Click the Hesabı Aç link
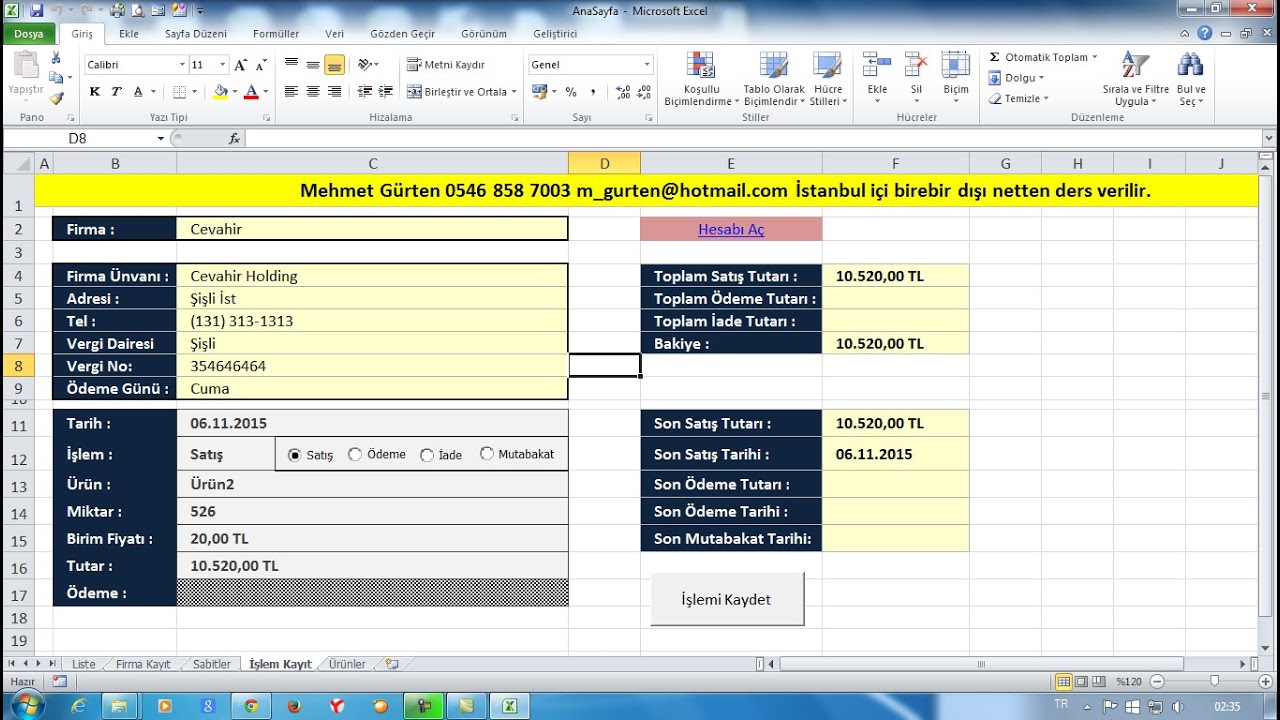 (731, 229)
